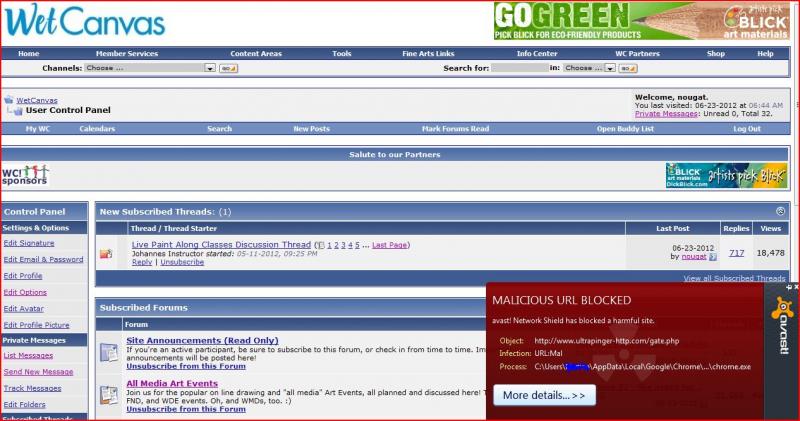
Task: Open Edit Signature
Action: click(x=29, y=243)
